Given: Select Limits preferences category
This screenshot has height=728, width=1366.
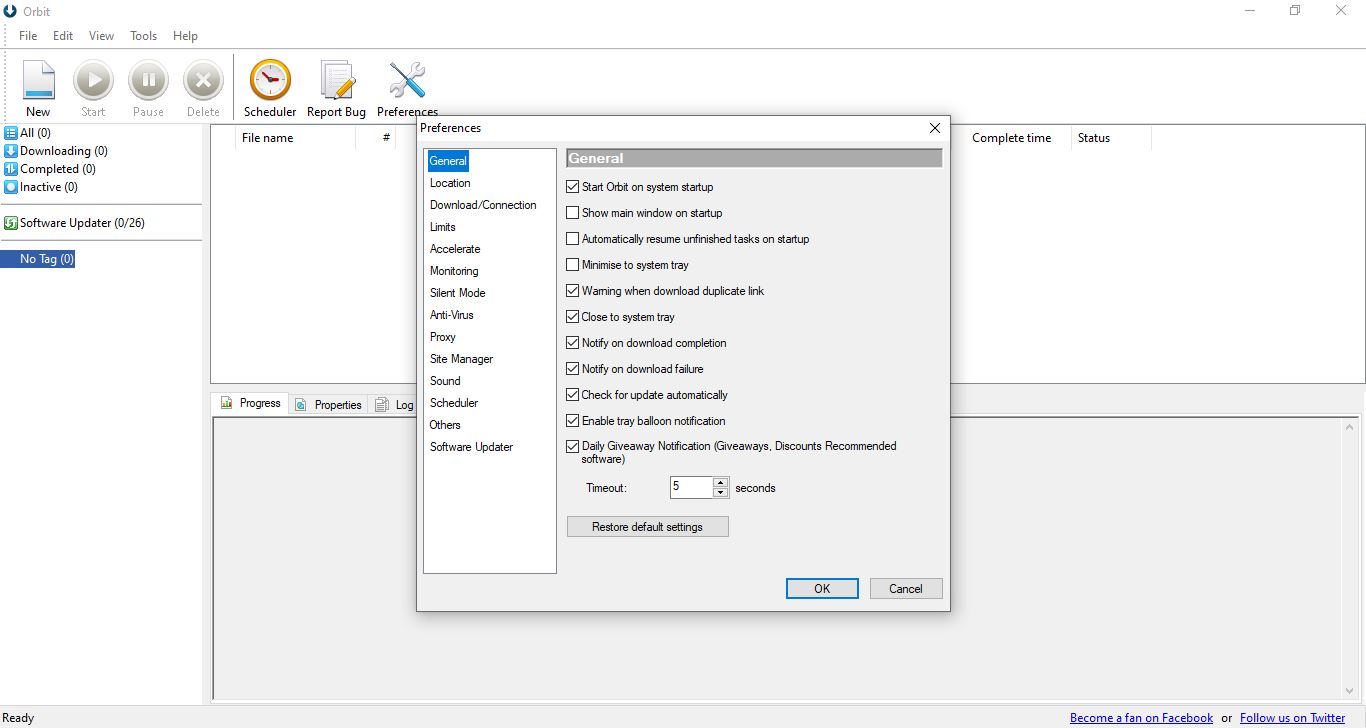Looking at the screenshot, I should pos(443,227).
